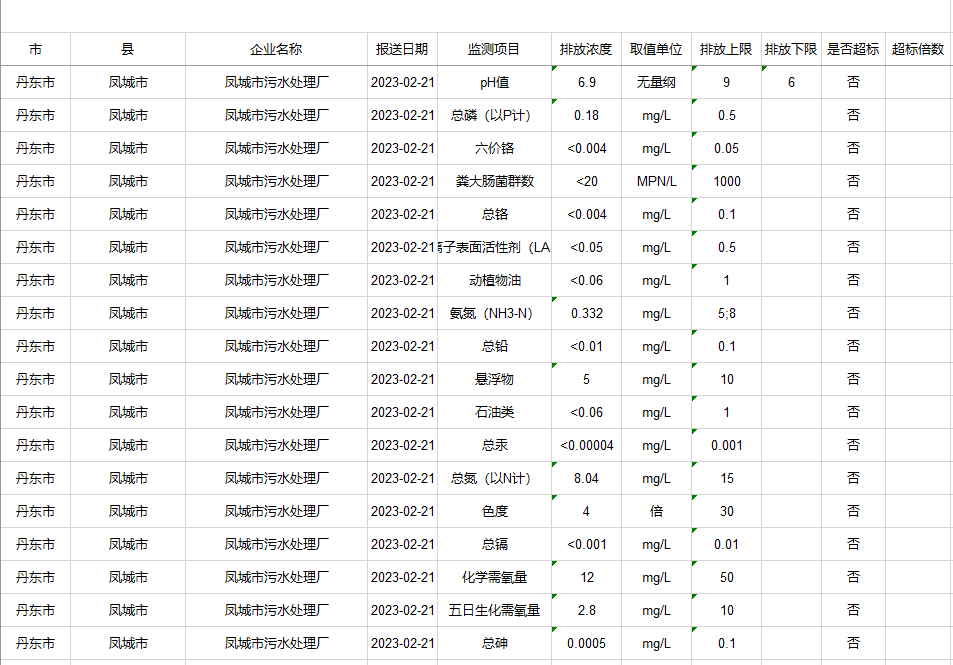Select the 0.001 upper limit cell

pyautogui.click(x=726, y=446)
